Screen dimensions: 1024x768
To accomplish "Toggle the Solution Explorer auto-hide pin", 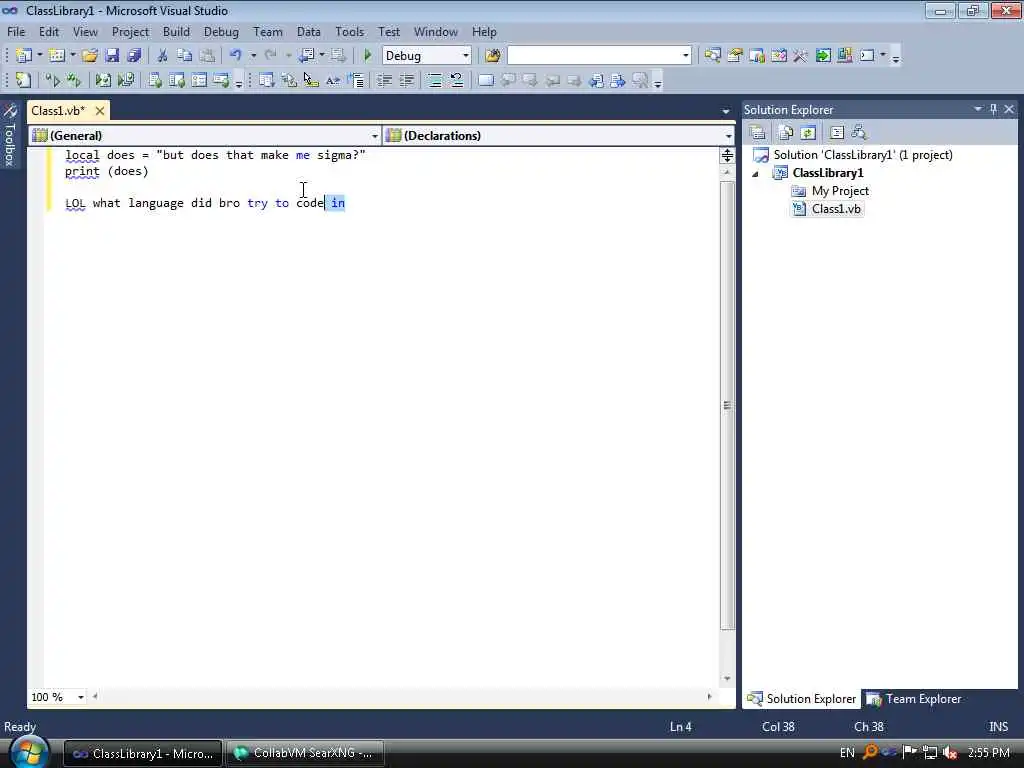I will click(993, 109).
